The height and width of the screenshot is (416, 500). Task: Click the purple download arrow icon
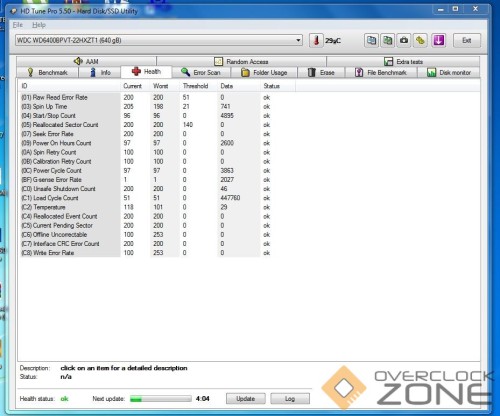tap(439, 41)
